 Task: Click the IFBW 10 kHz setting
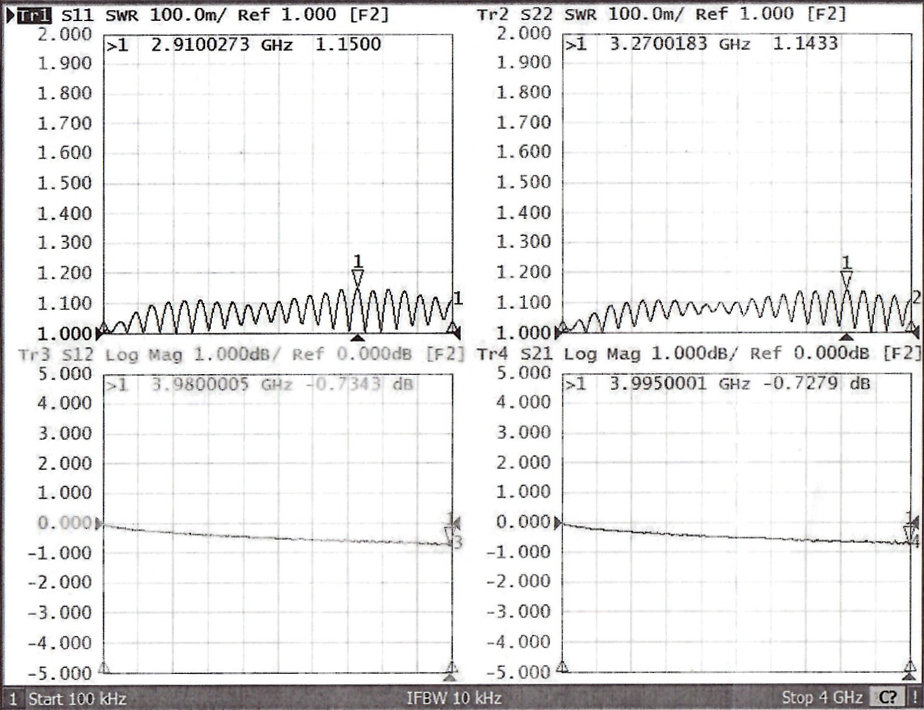(x=453, y=698)
